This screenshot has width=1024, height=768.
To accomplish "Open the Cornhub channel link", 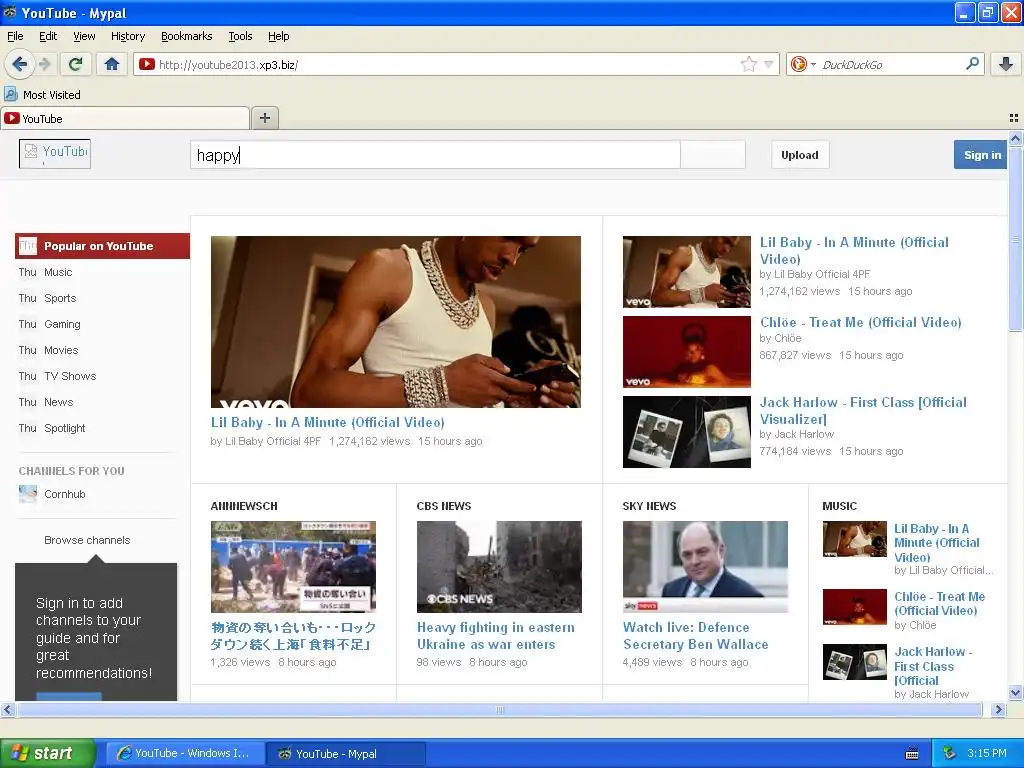I will (65, 494).
